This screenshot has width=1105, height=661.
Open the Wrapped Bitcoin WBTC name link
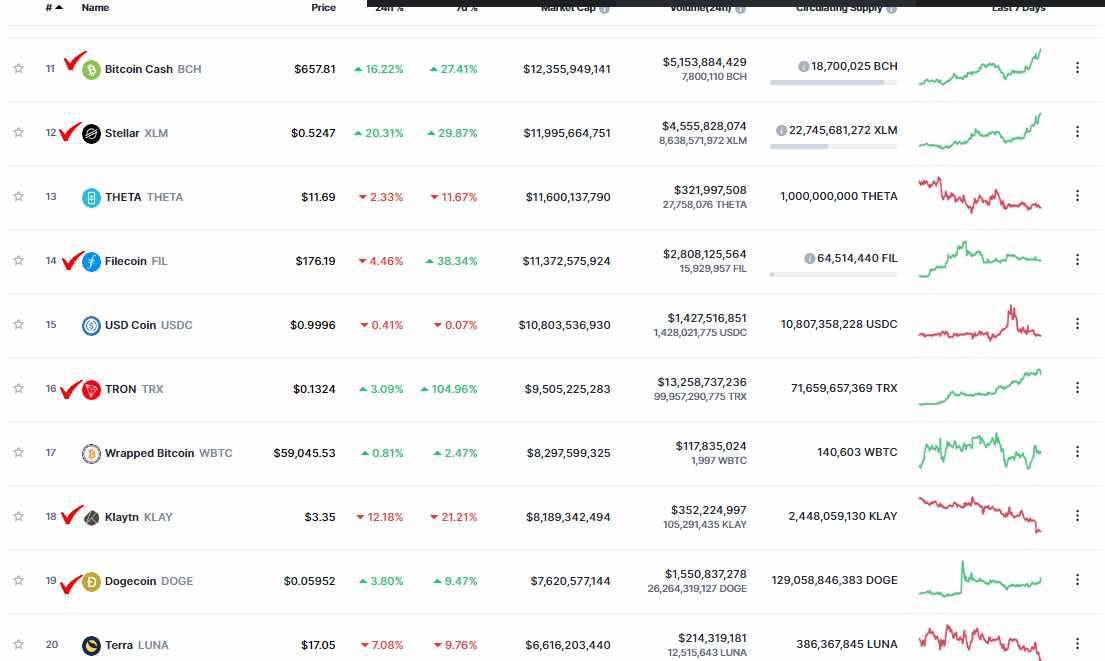click(x=168, y=453)
